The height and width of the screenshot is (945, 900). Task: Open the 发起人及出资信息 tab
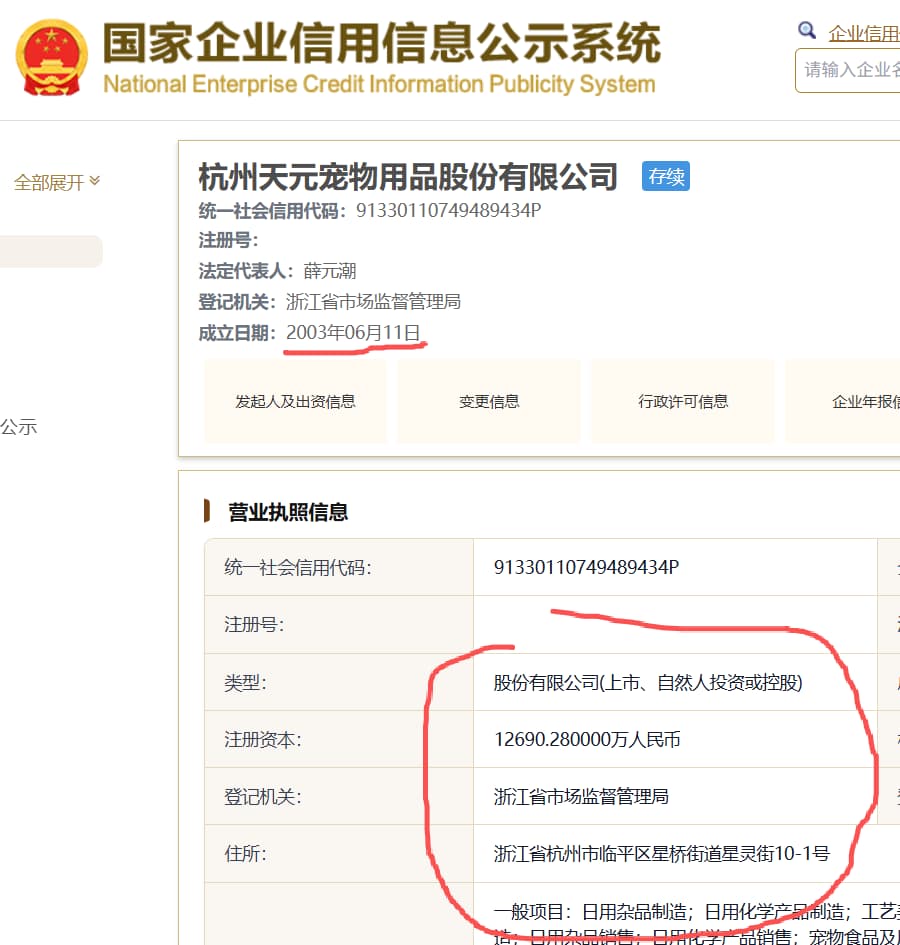point(295,401)
